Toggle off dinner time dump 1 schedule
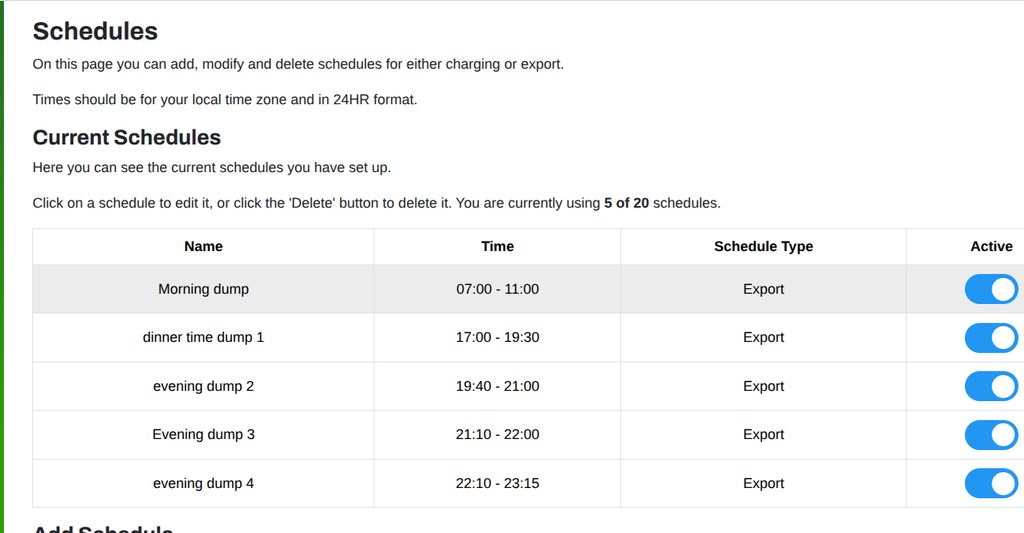 pos(991,338)
